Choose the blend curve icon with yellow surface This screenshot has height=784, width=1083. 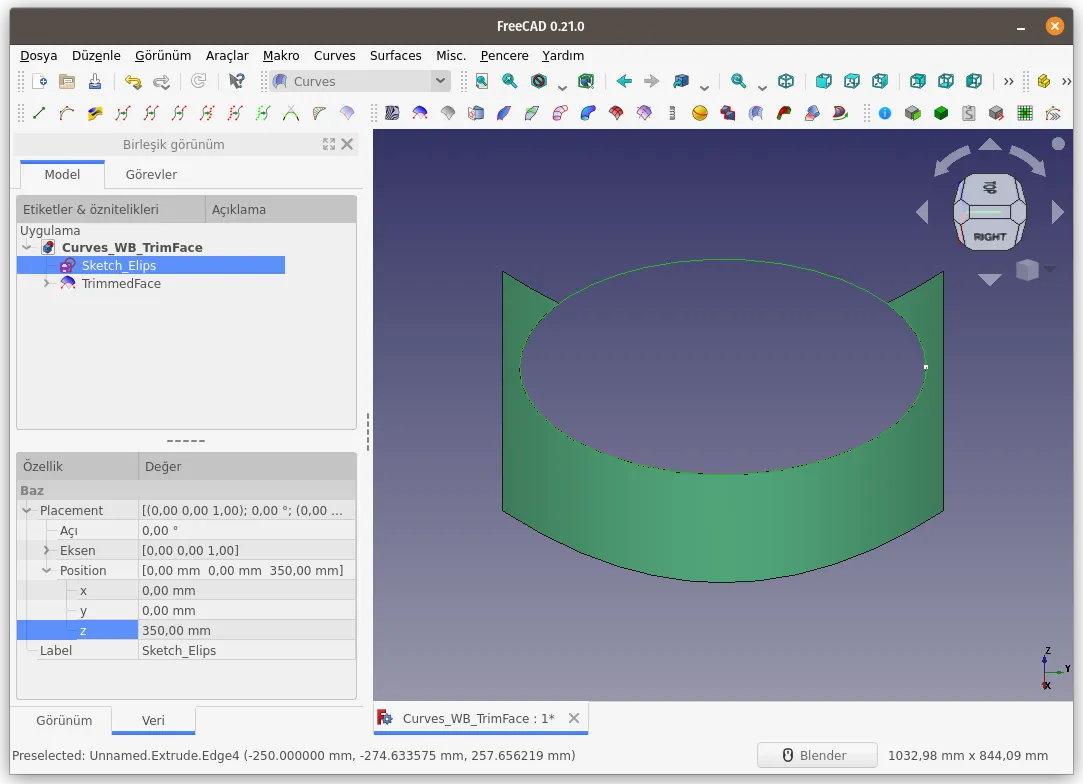[95, 113]
